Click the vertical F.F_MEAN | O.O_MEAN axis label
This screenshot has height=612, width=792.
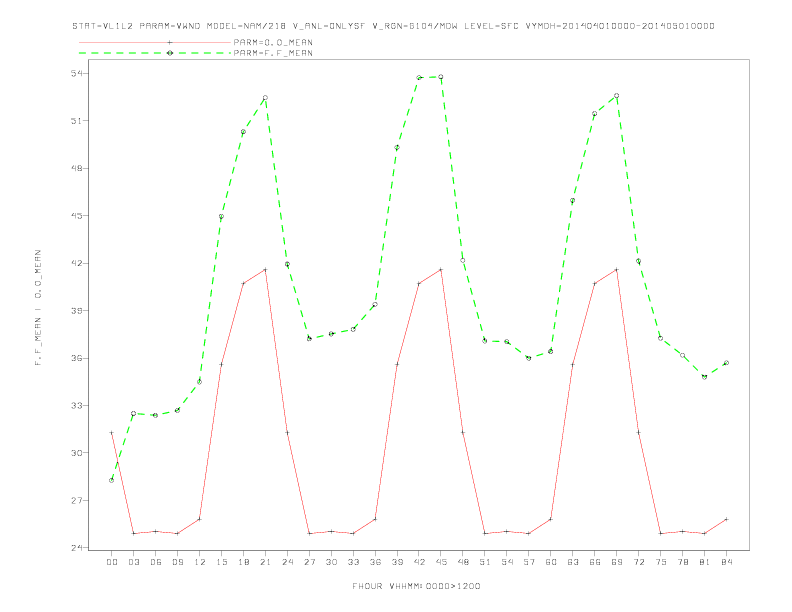tap(38, 308)
